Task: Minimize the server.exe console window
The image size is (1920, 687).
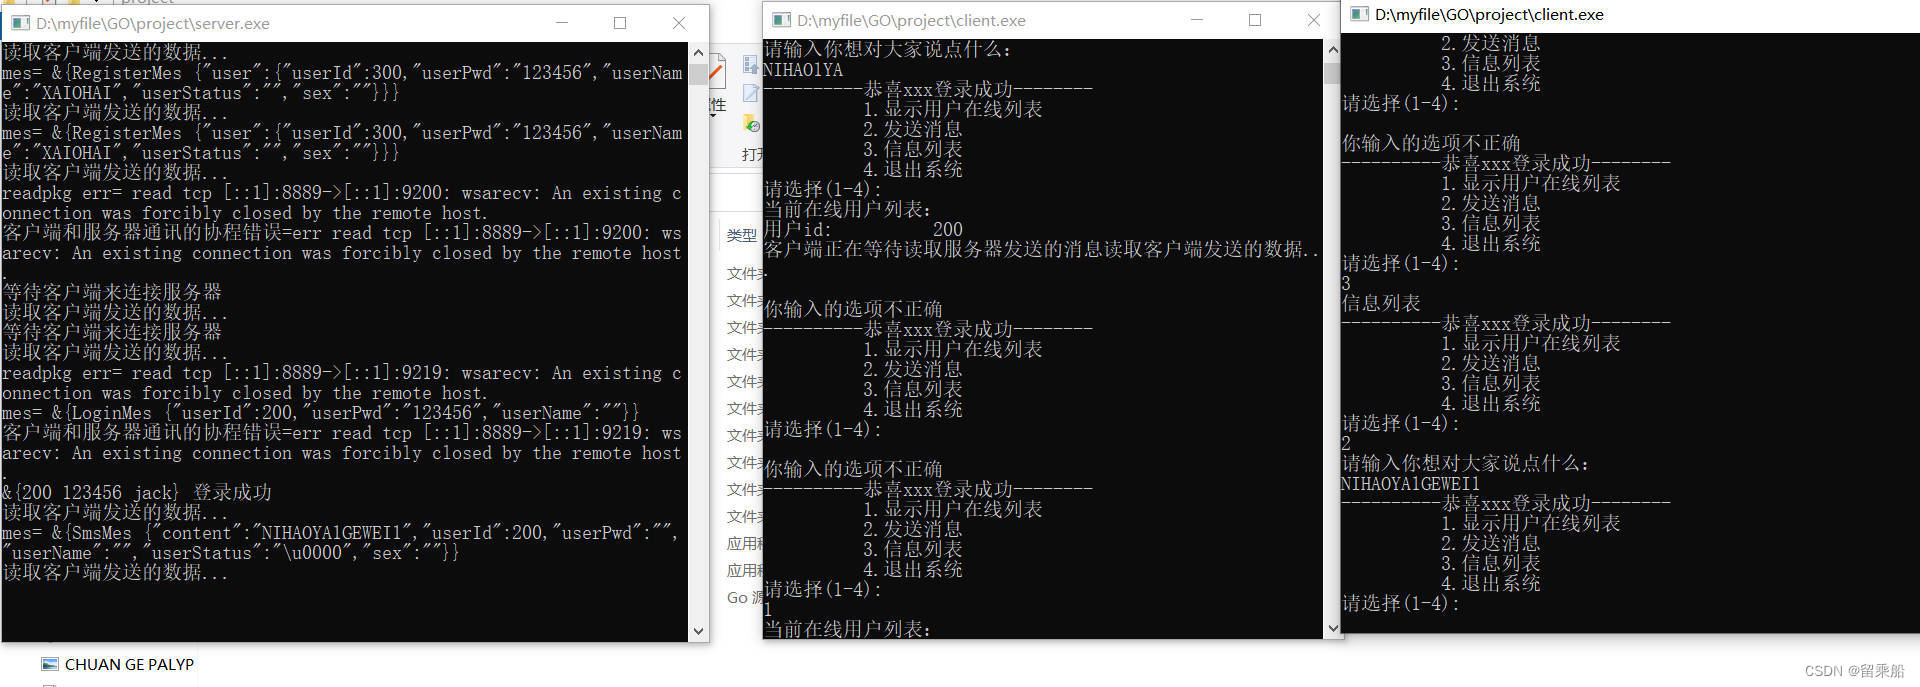Action: tap(562, 23)
